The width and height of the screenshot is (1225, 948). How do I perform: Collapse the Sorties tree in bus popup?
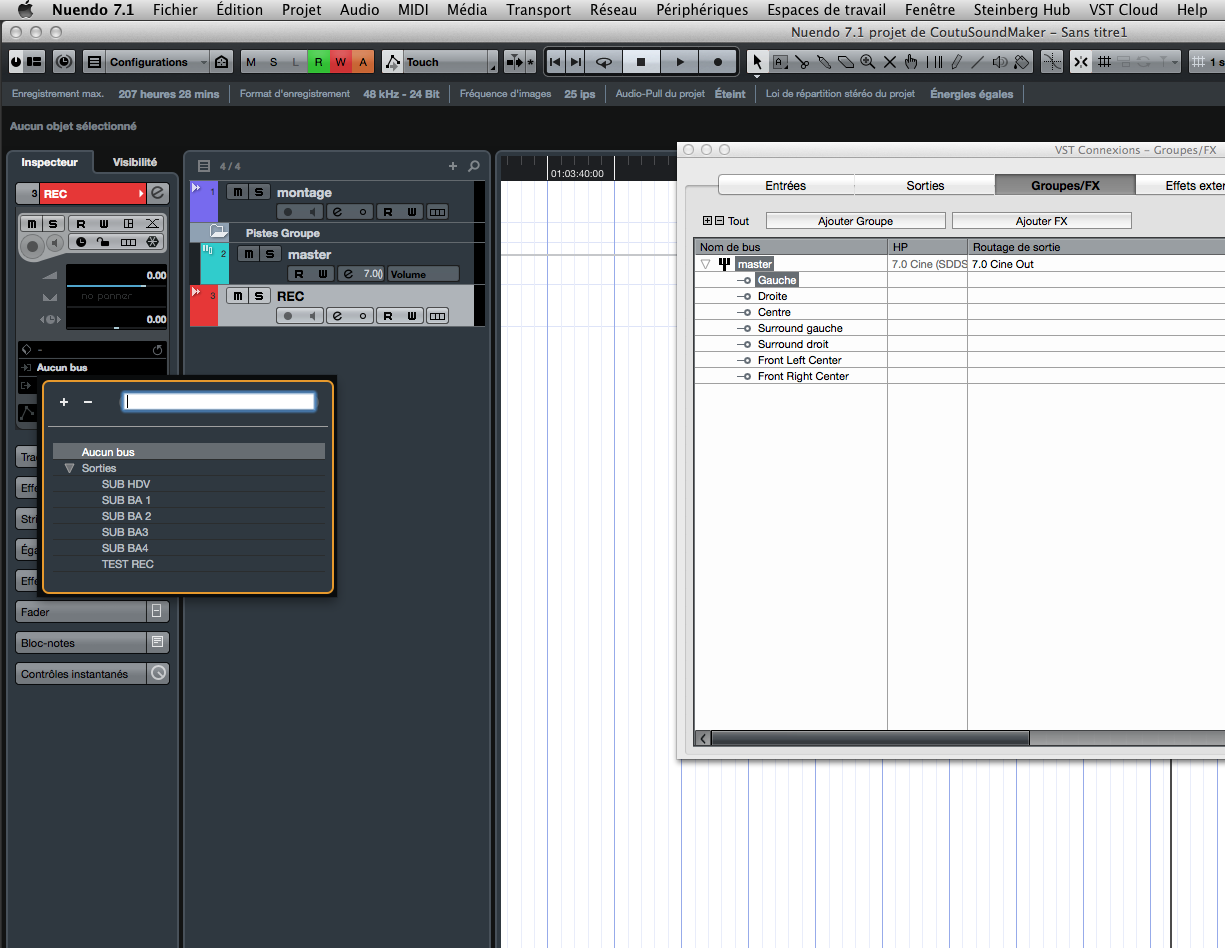(x=69, y=468)
